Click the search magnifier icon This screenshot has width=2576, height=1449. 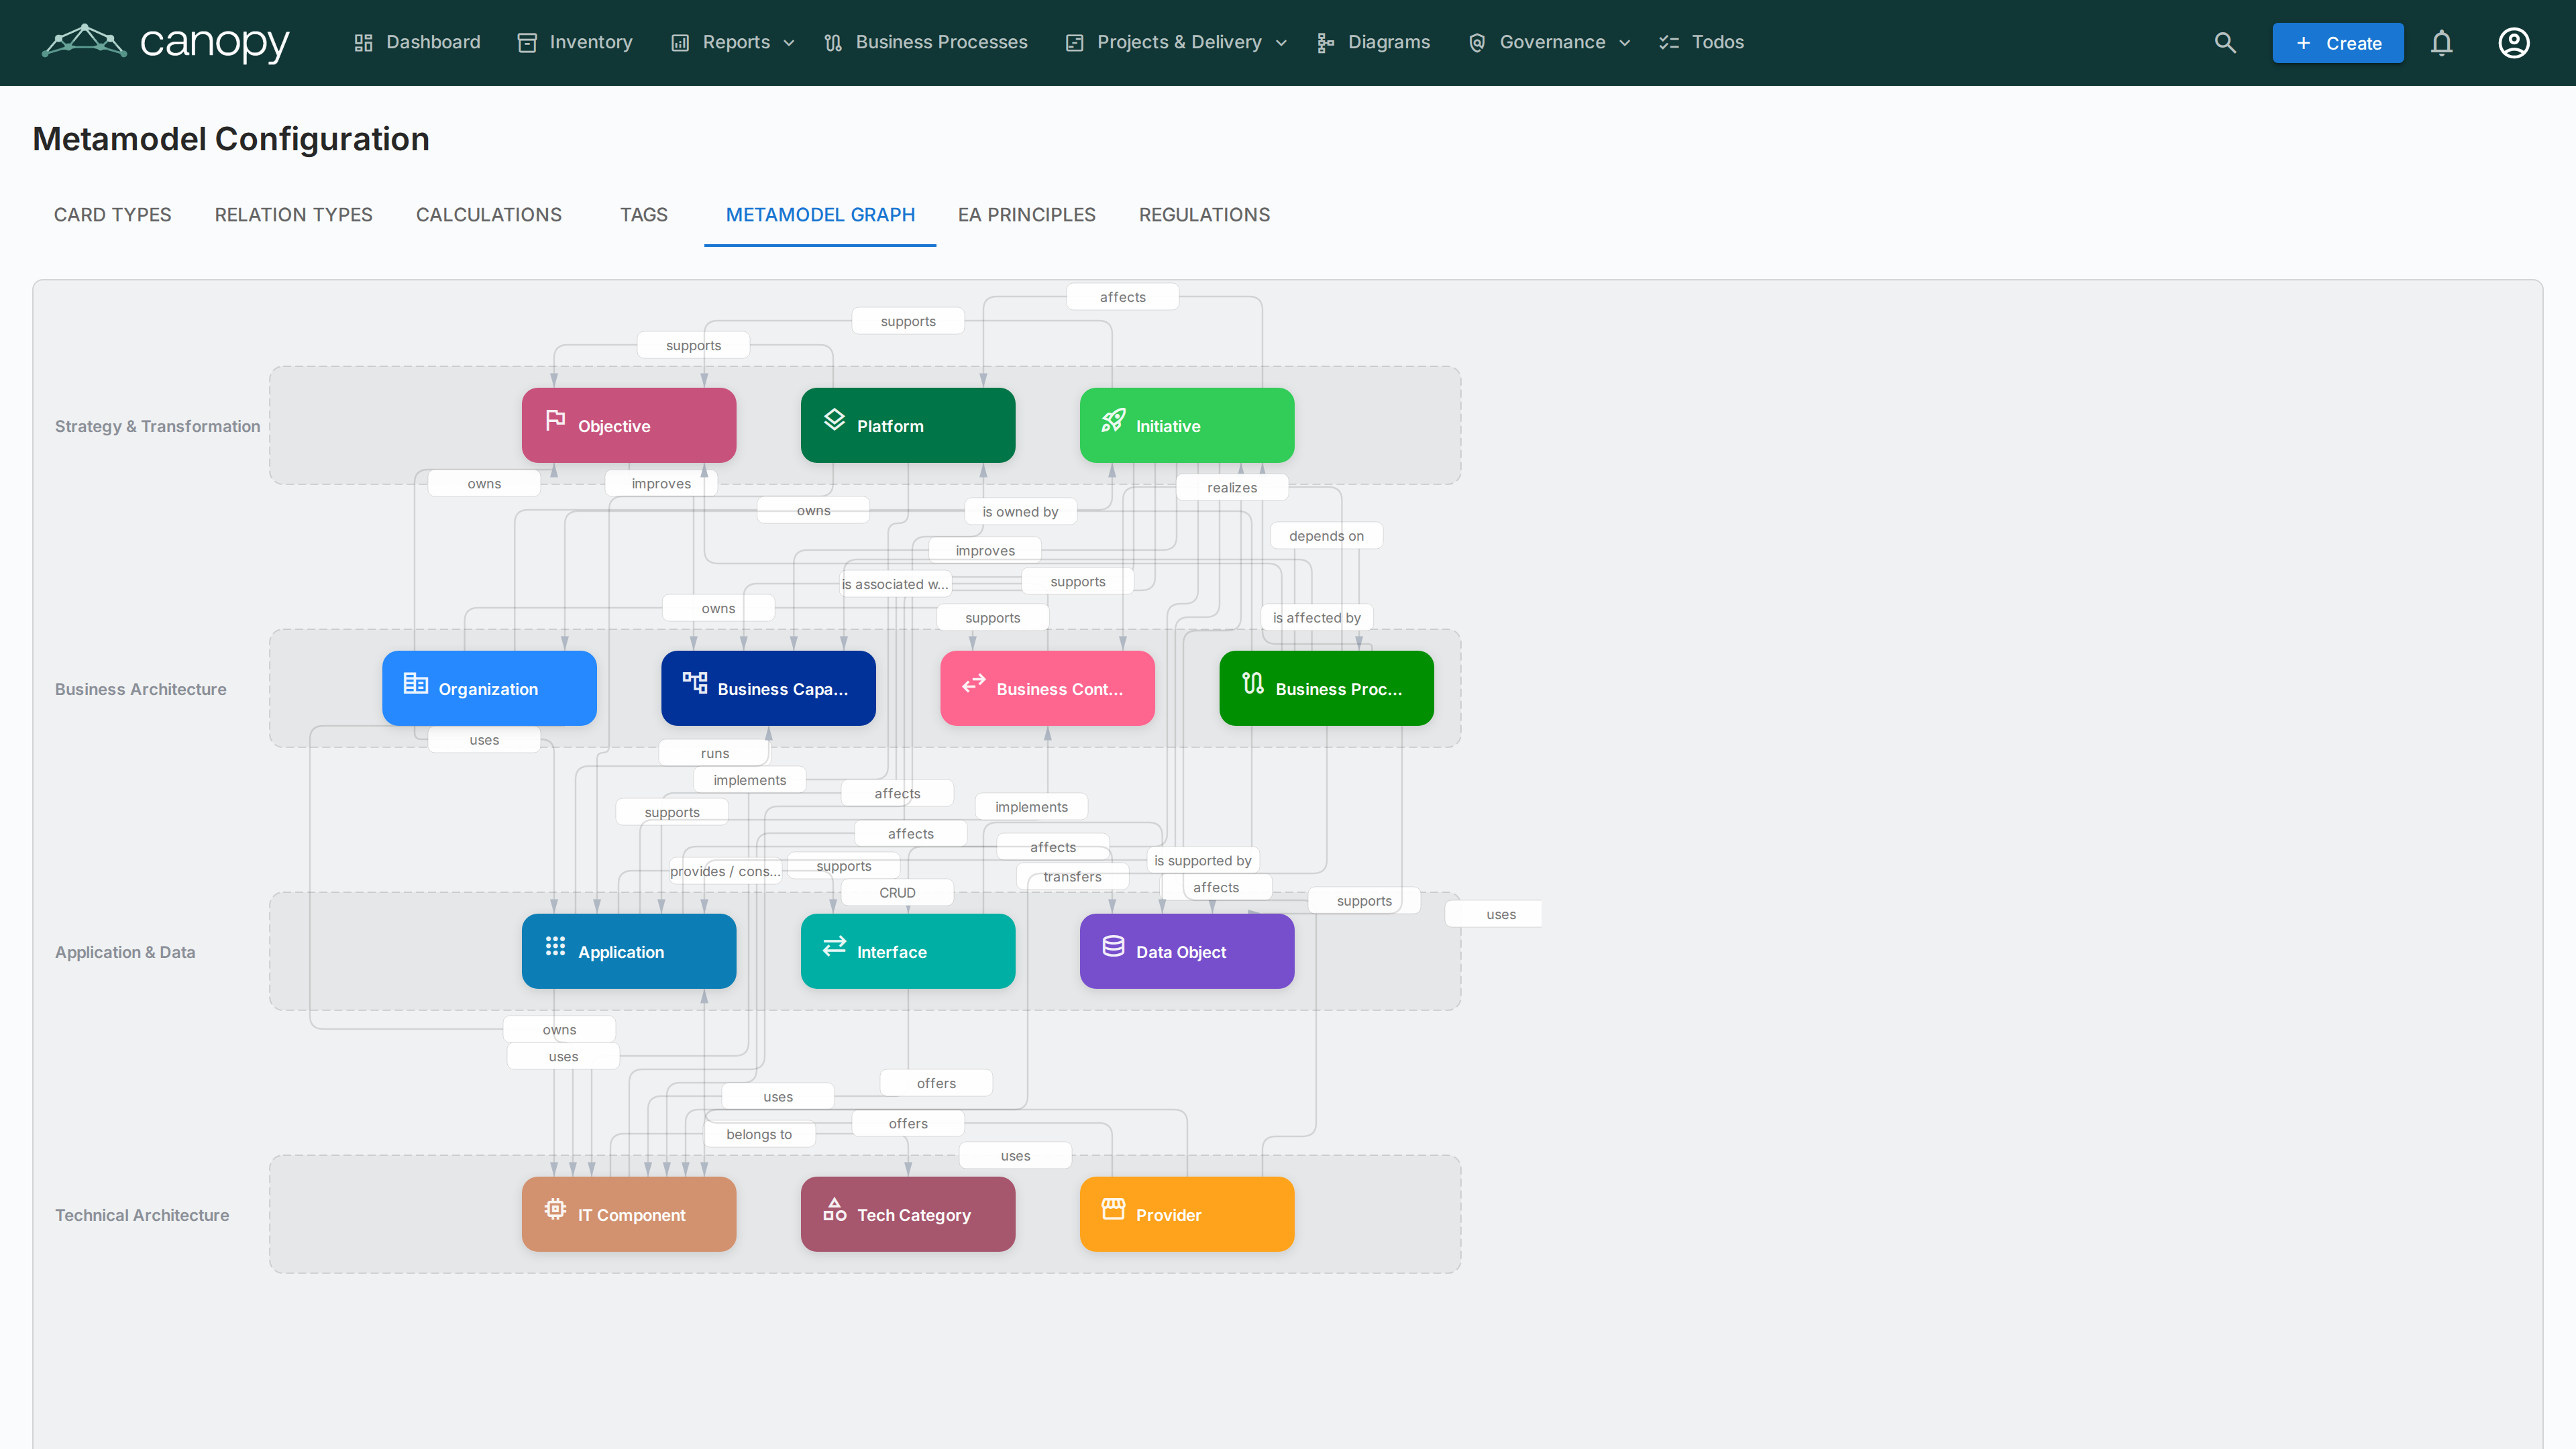pos(2225,43)
